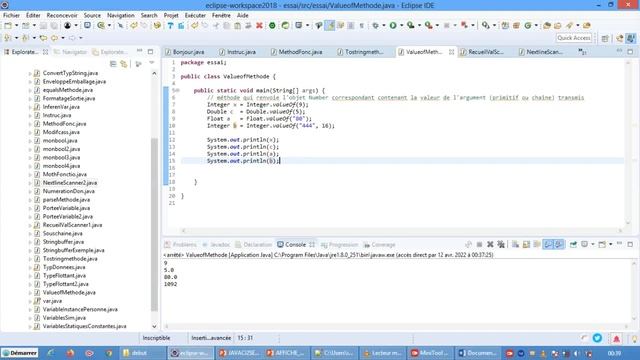Open the Source menu
The width and height of the screenshot is (640, 360).
click(92, 15)
